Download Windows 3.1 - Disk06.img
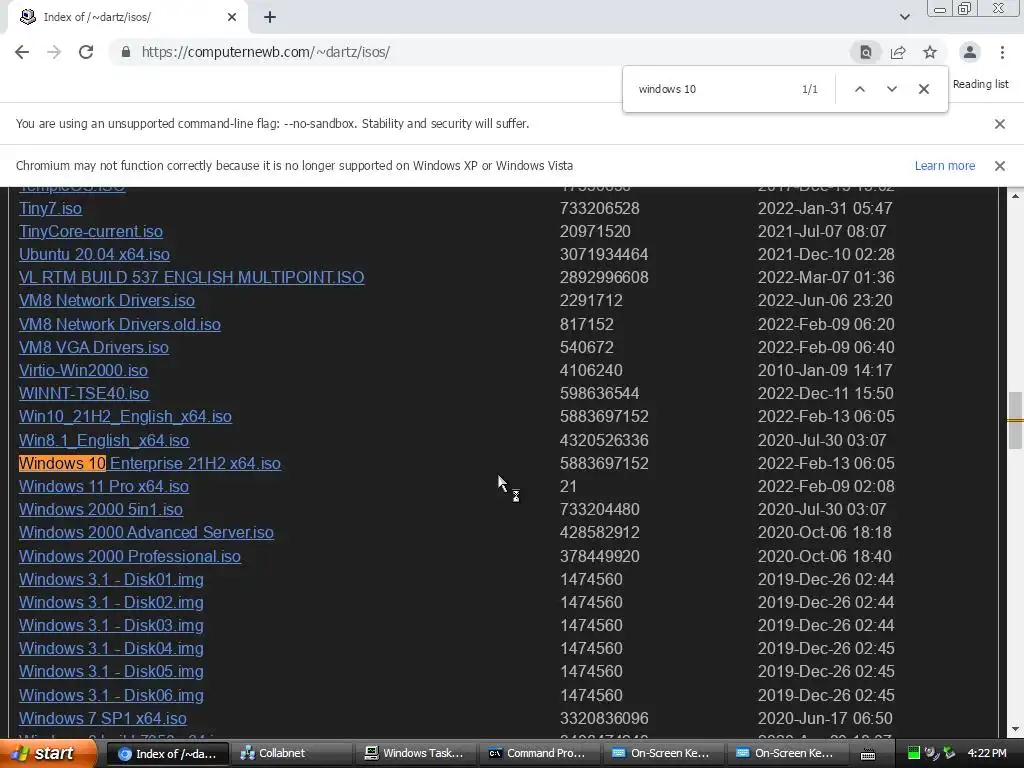1024x768 pixels. 111,695
